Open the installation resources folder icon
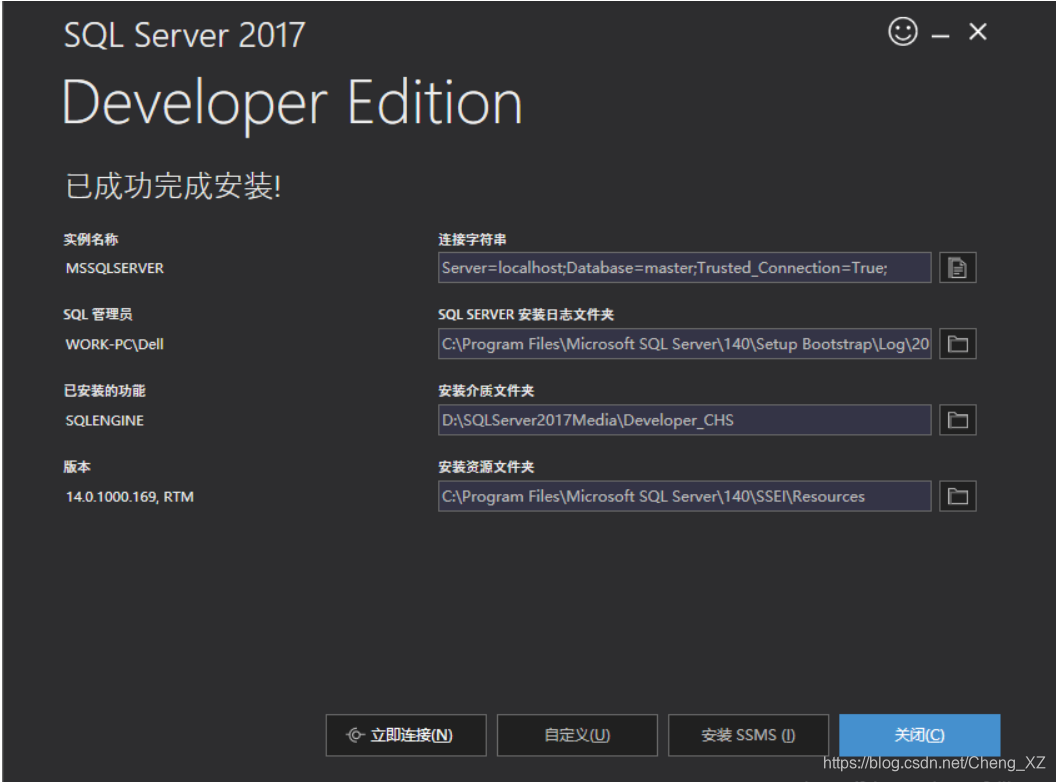Screen dimensions: 1056x782 click(x=957, y=496)
